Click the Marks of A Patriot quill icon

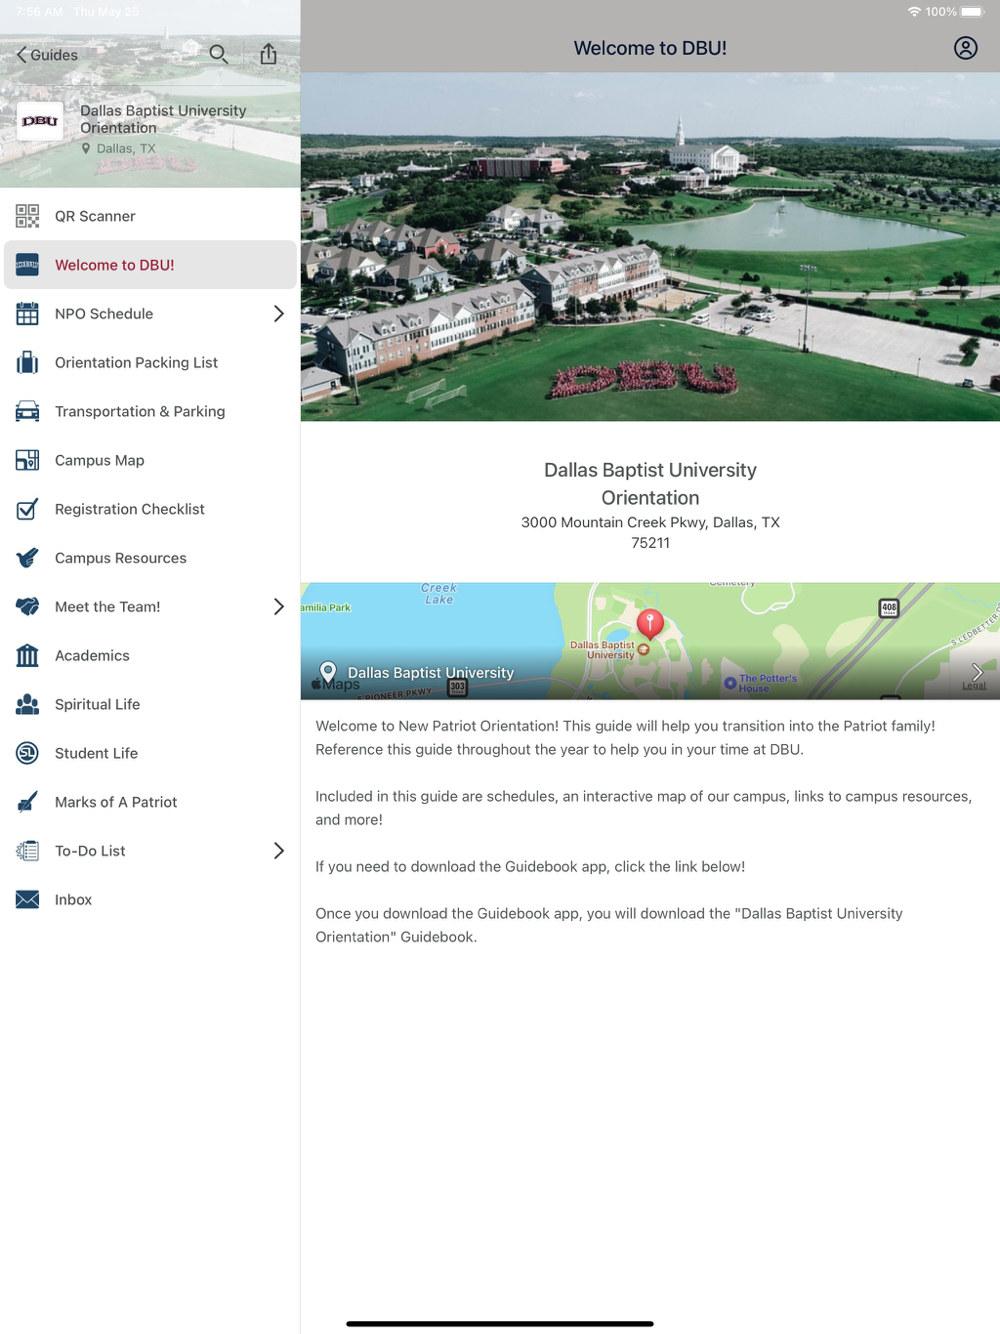pos(28,802)
